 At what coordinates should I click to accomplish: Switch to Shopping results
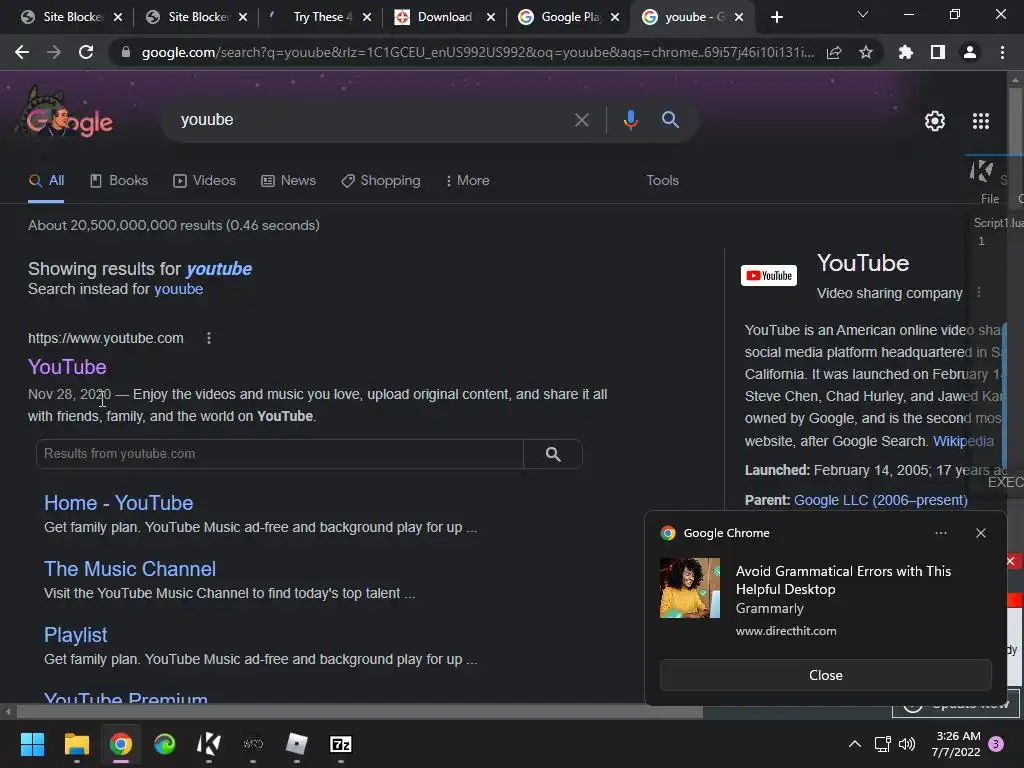click(381, 181)
